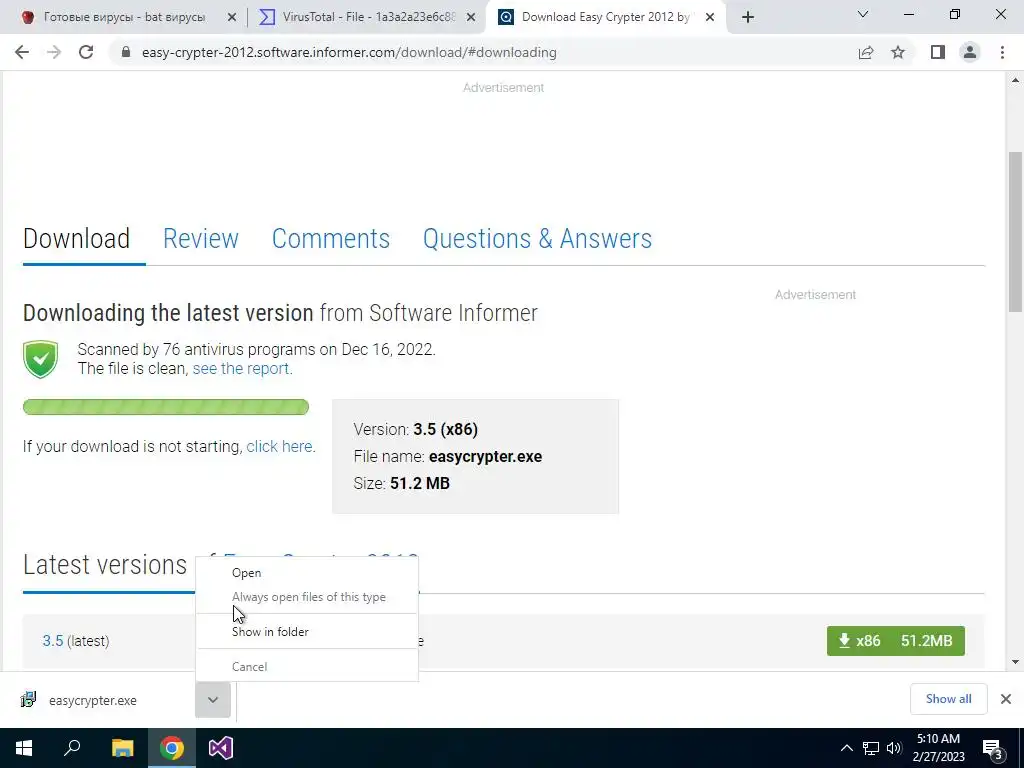This screenshot has width=1024, height=768.
Task: Open File Explorer from taskbar
Action: tap(122, 748)
